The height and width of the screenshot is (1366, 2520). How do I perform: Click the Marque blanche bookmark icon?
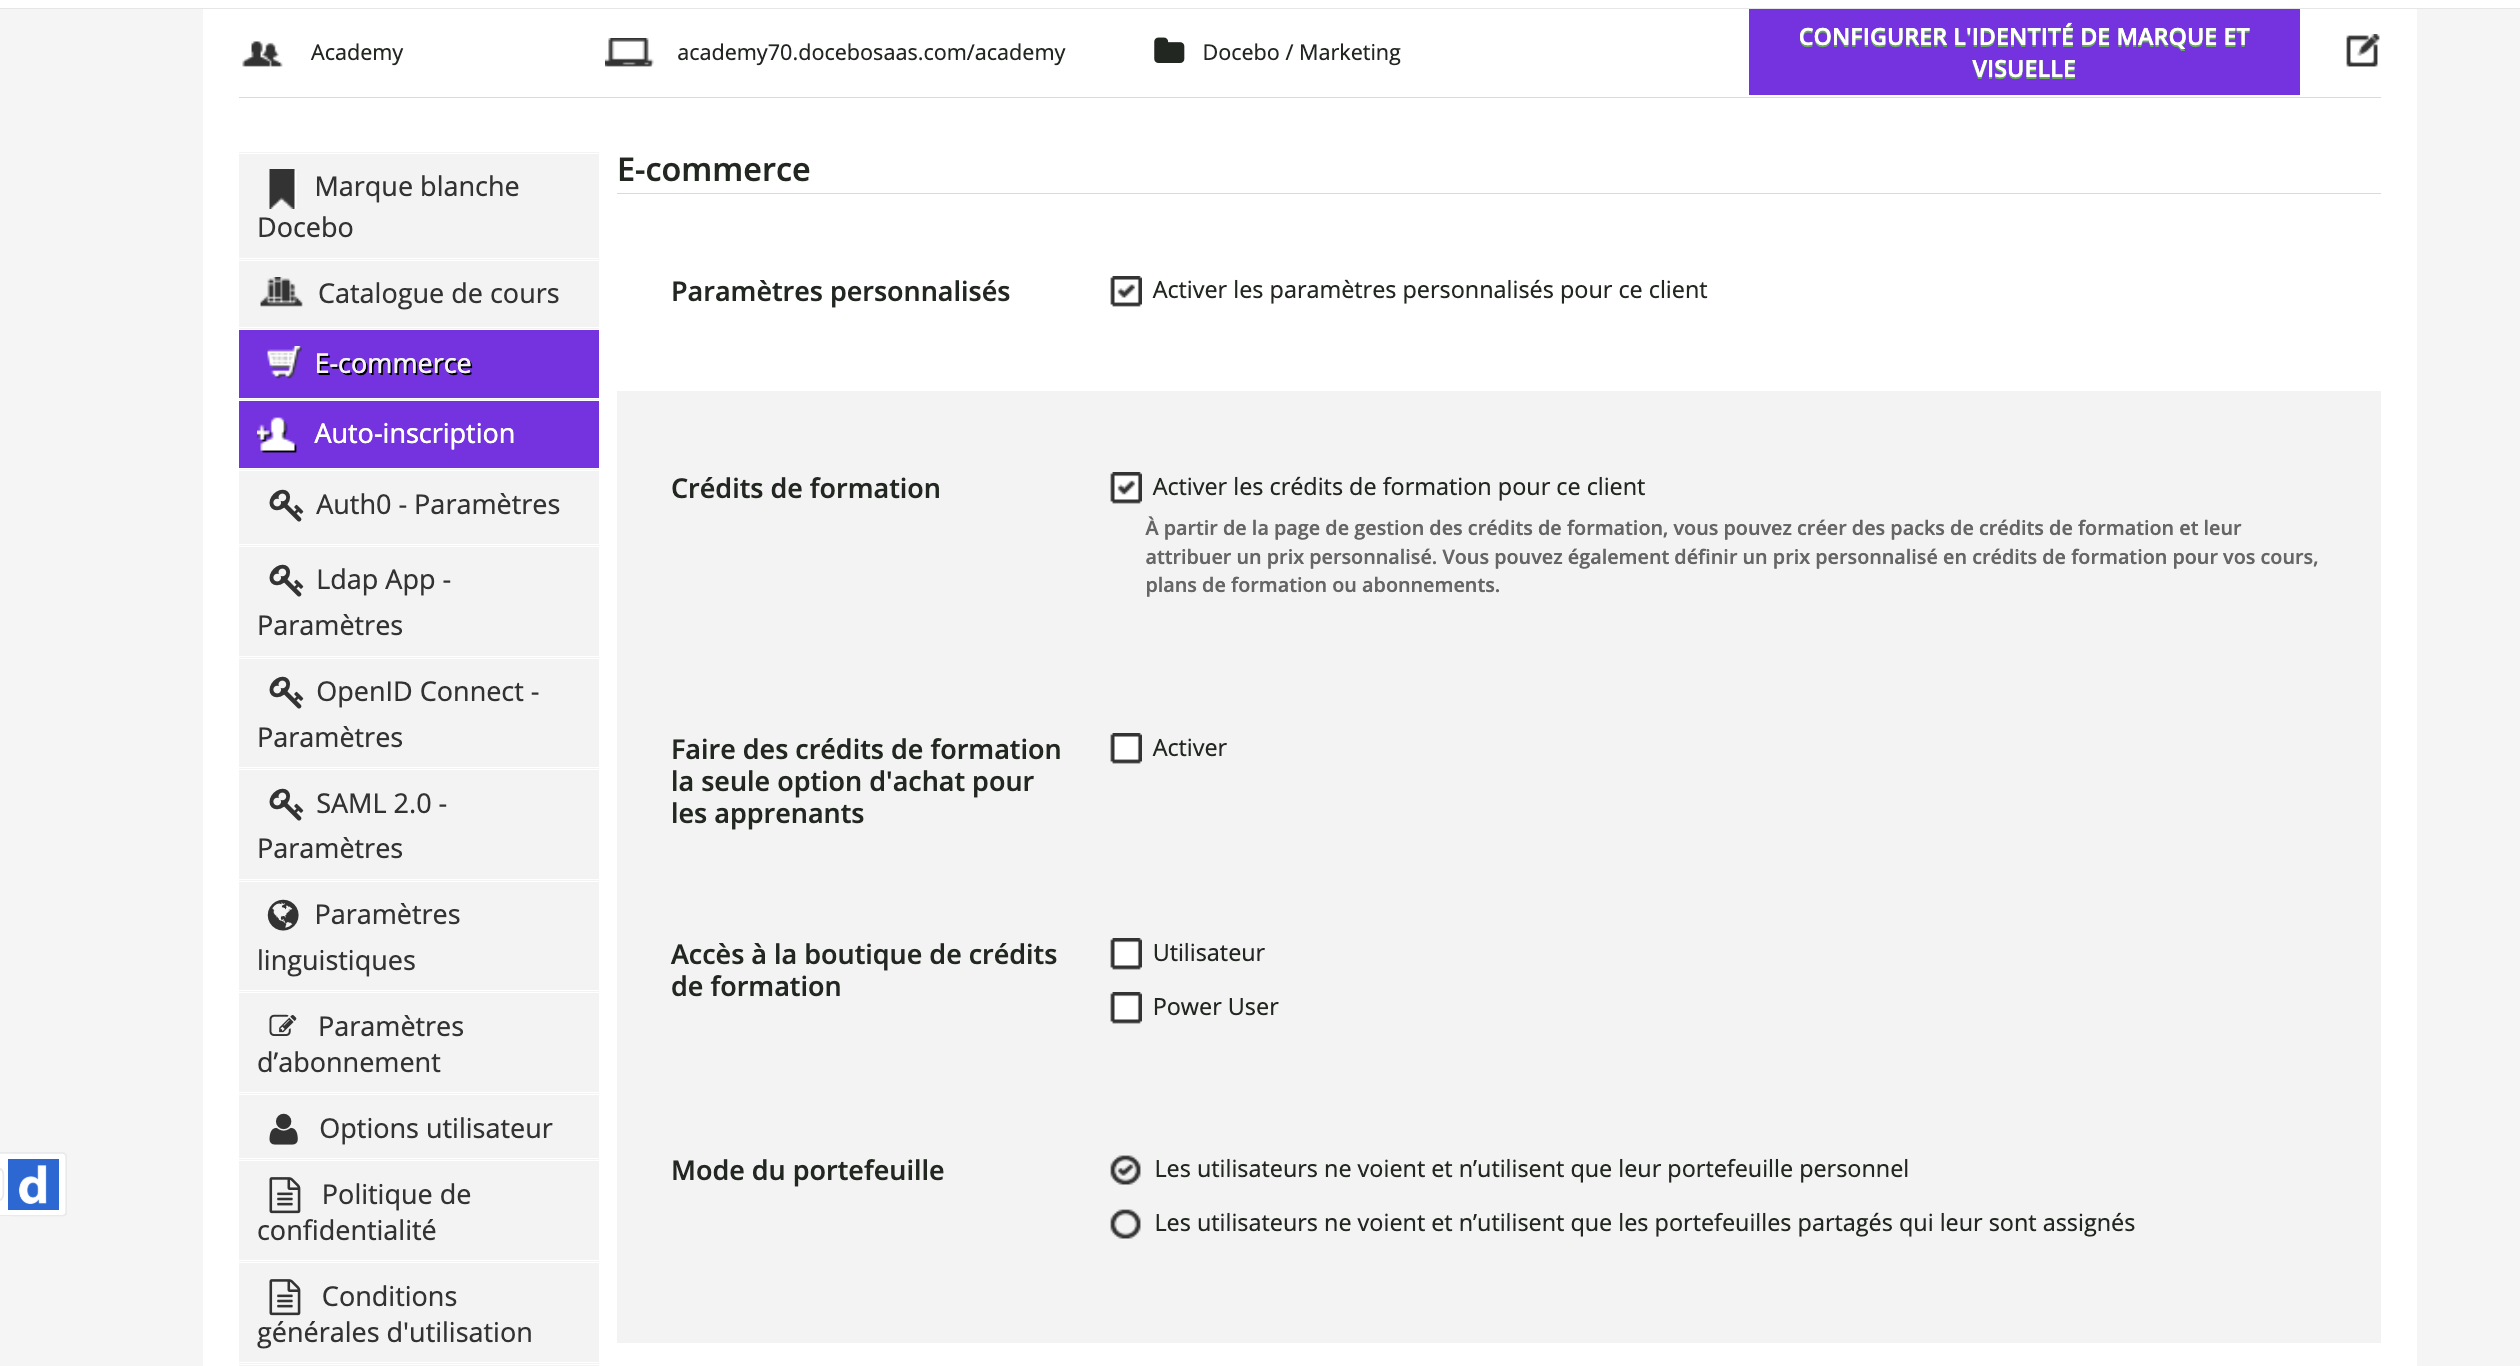(x=282, y=187)
